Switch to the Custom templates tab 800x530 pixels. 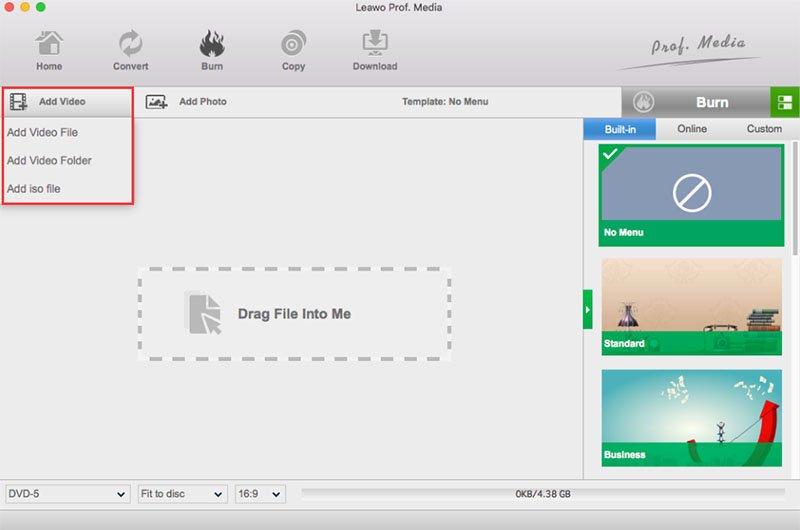[x=764, y=129]
